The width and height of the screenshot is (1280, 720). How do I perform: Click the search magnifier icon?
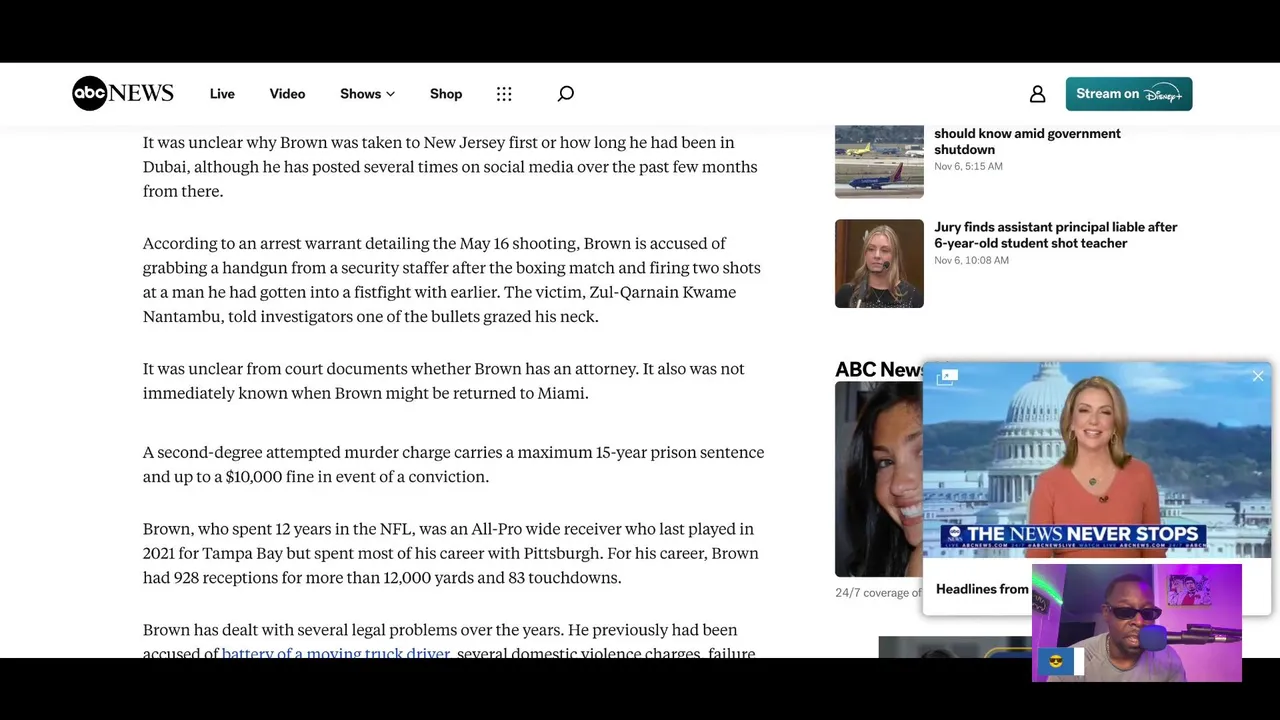pyautogui.click(x=565, y=94)
